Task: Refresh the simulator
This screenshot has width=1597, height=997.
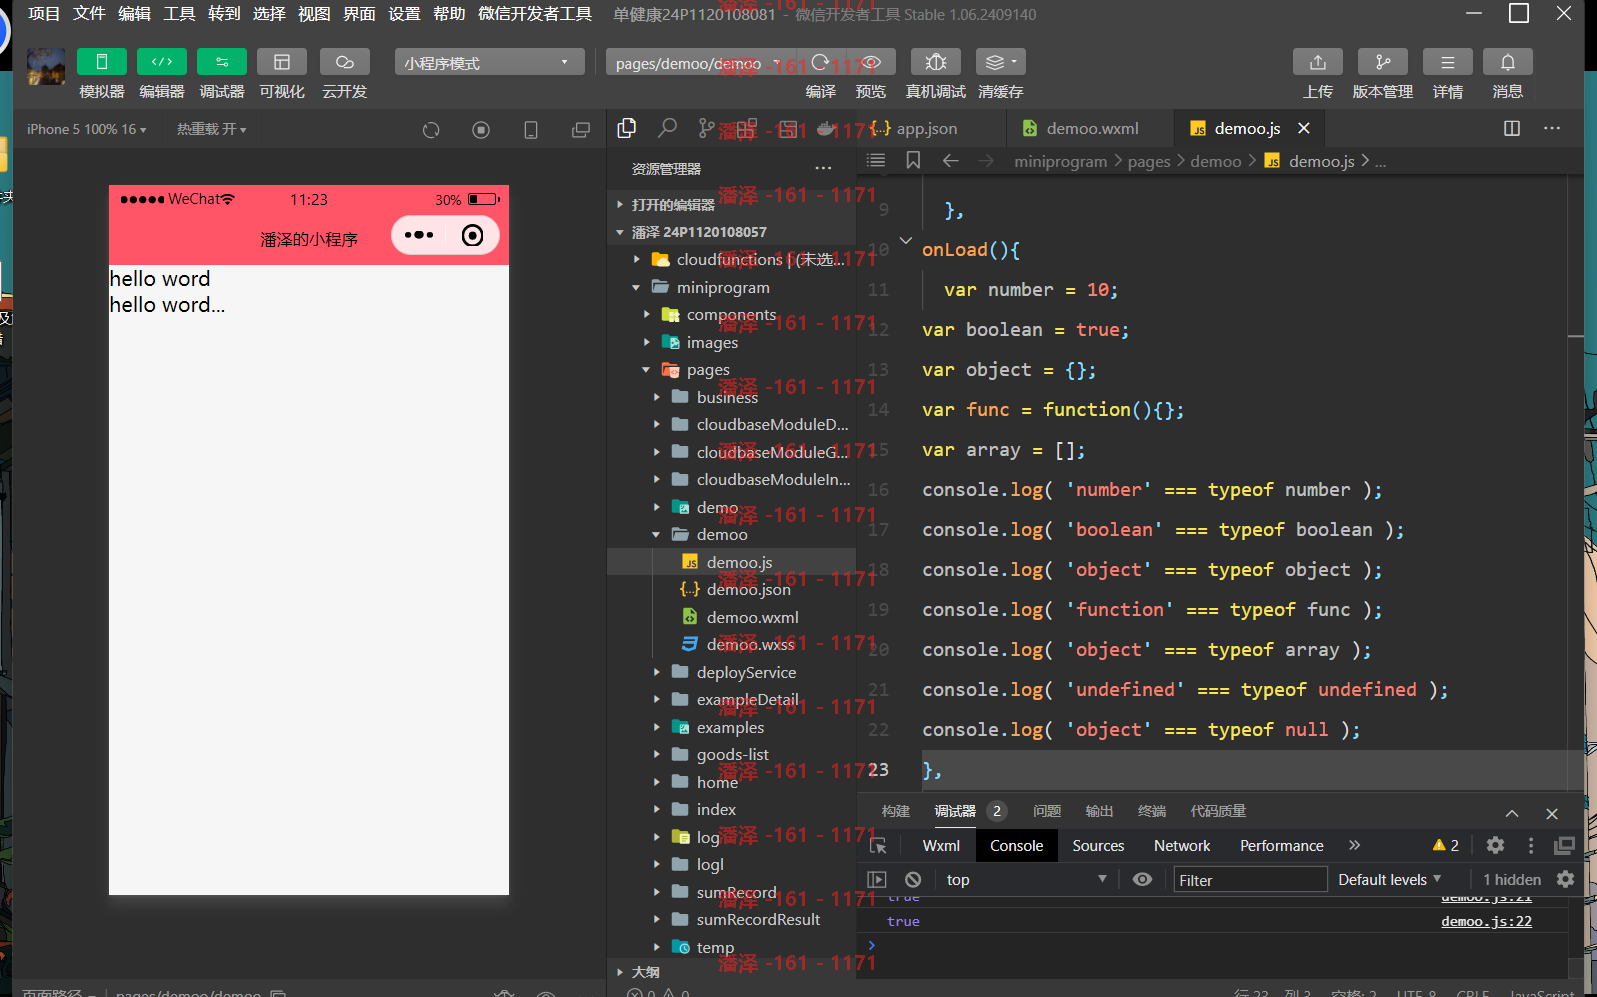Action: pos(431,130)
